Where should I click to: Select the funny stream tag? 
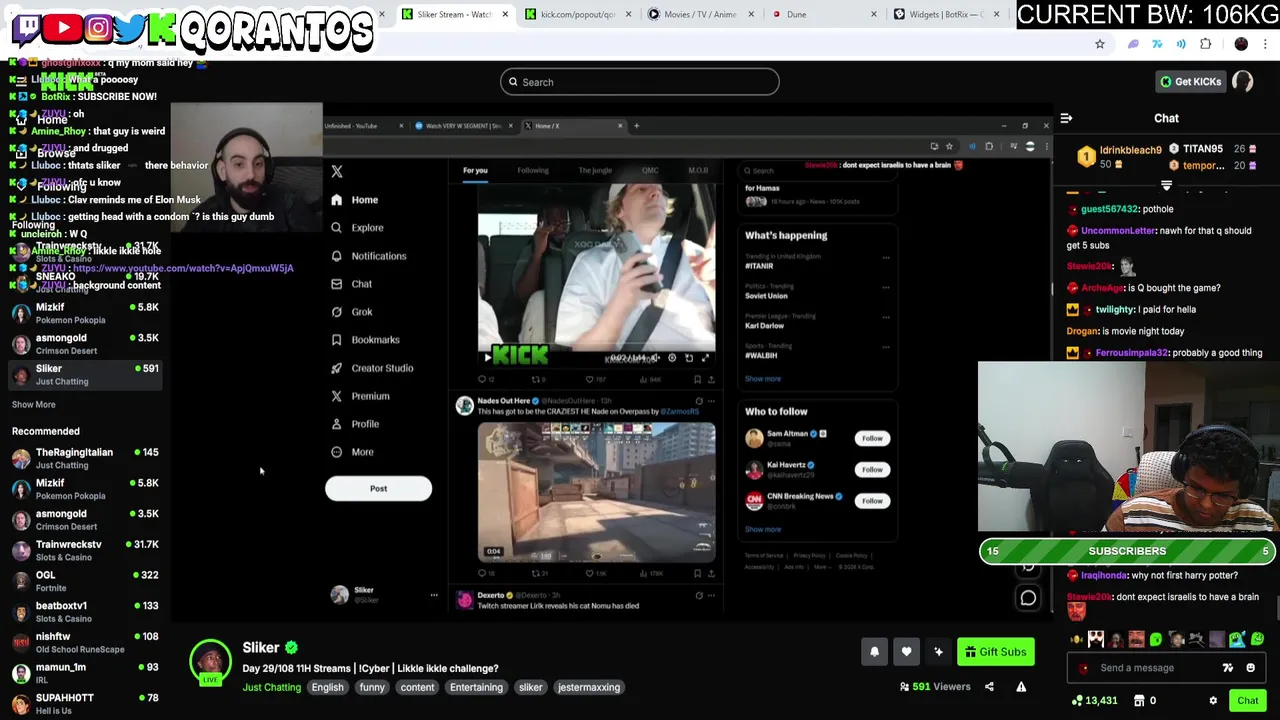coord(372,687)
